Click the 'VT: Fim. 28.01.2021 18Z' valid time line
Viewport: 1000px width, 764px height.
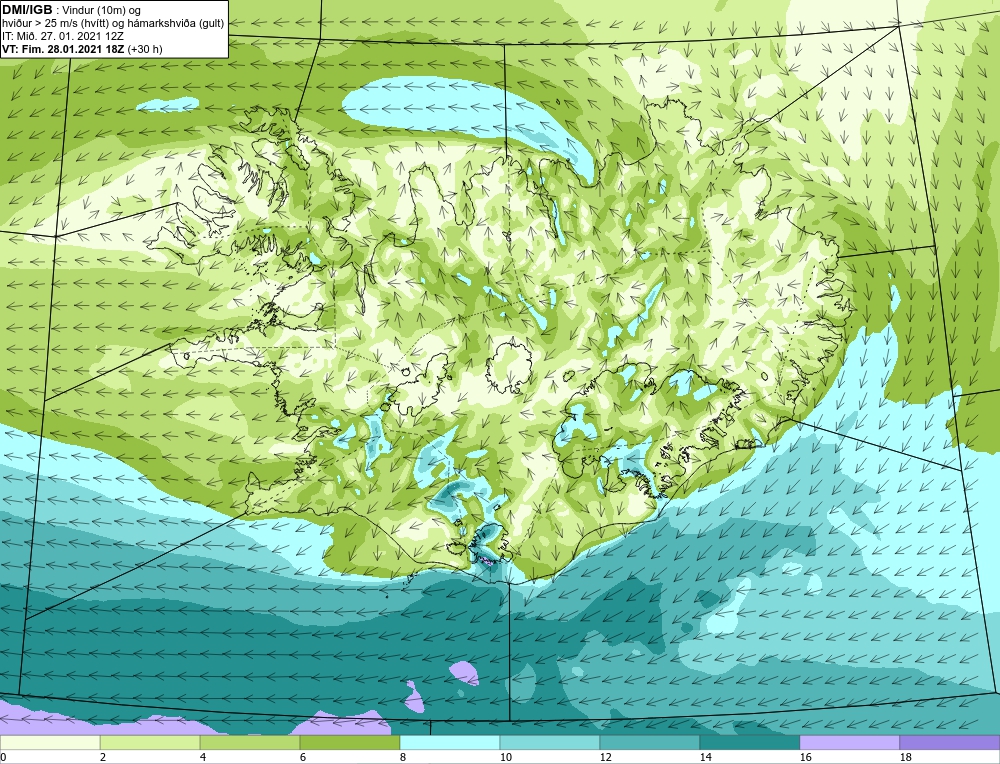point(64,49)
